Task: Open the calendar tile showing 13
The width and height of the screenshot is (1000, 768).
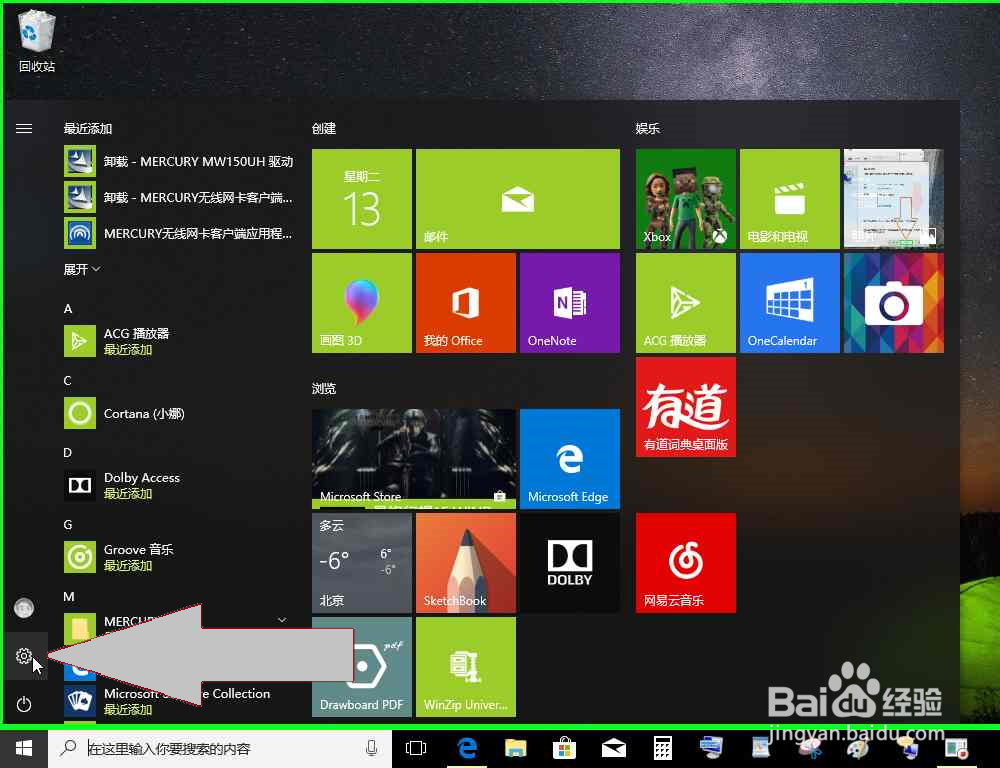Action: click(362, 199)
